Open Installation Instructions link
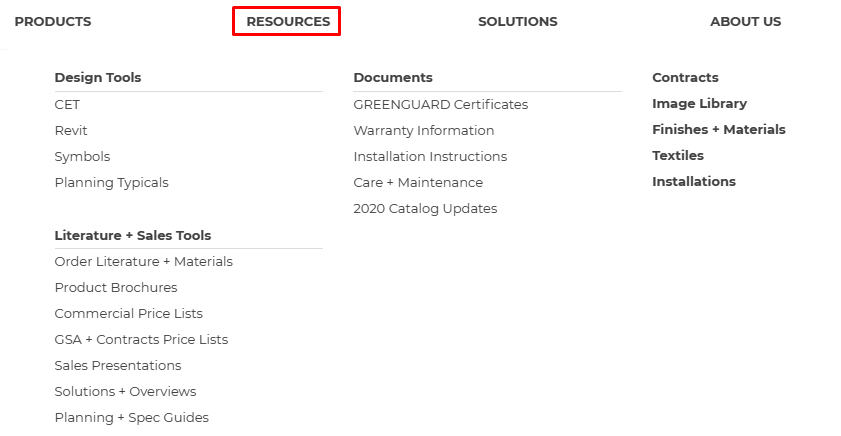This screenshot has width=841, height=436. pos(430,156)
